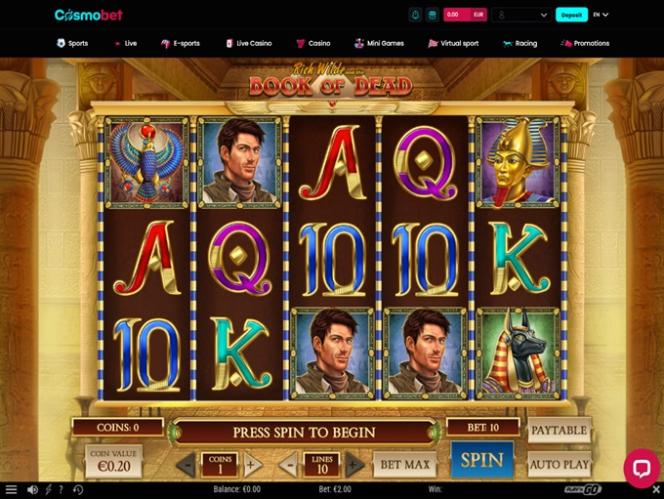
Task: Expand the EN language dropdown
Action: [x=600, y=15]
